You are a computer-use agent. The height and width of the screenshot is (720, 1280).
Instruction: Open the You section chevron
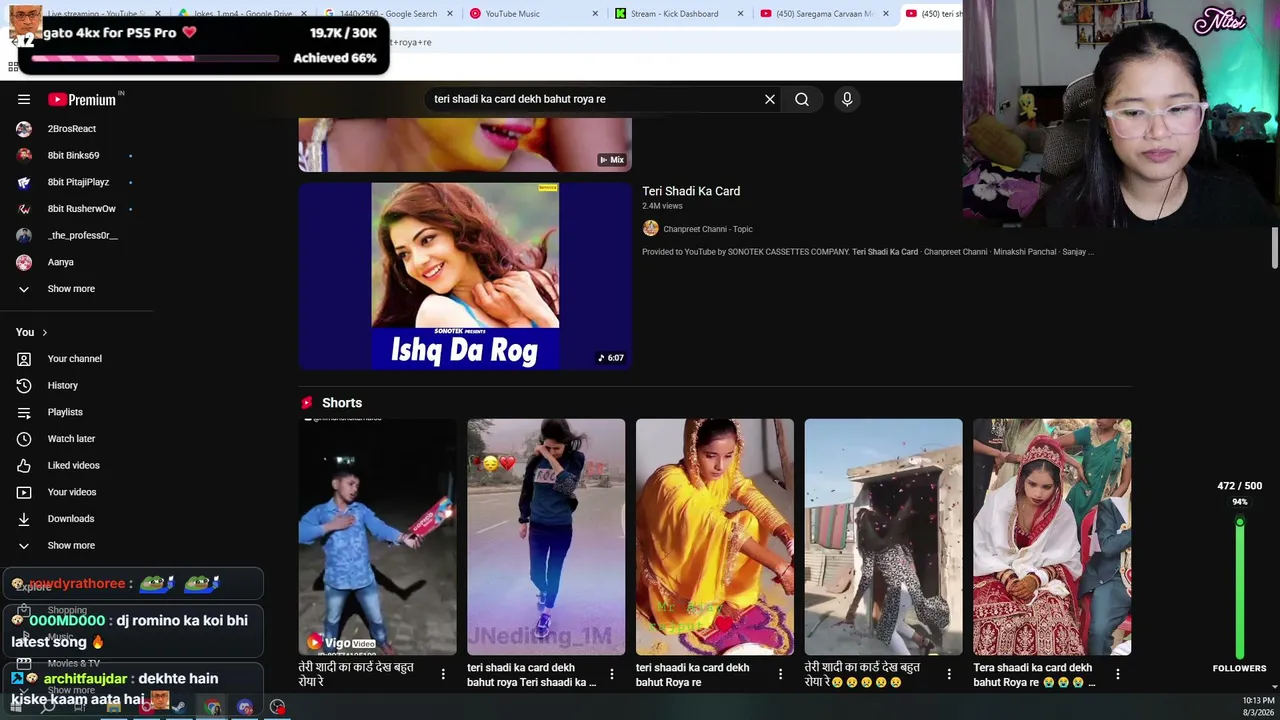(x=44, y=332)
